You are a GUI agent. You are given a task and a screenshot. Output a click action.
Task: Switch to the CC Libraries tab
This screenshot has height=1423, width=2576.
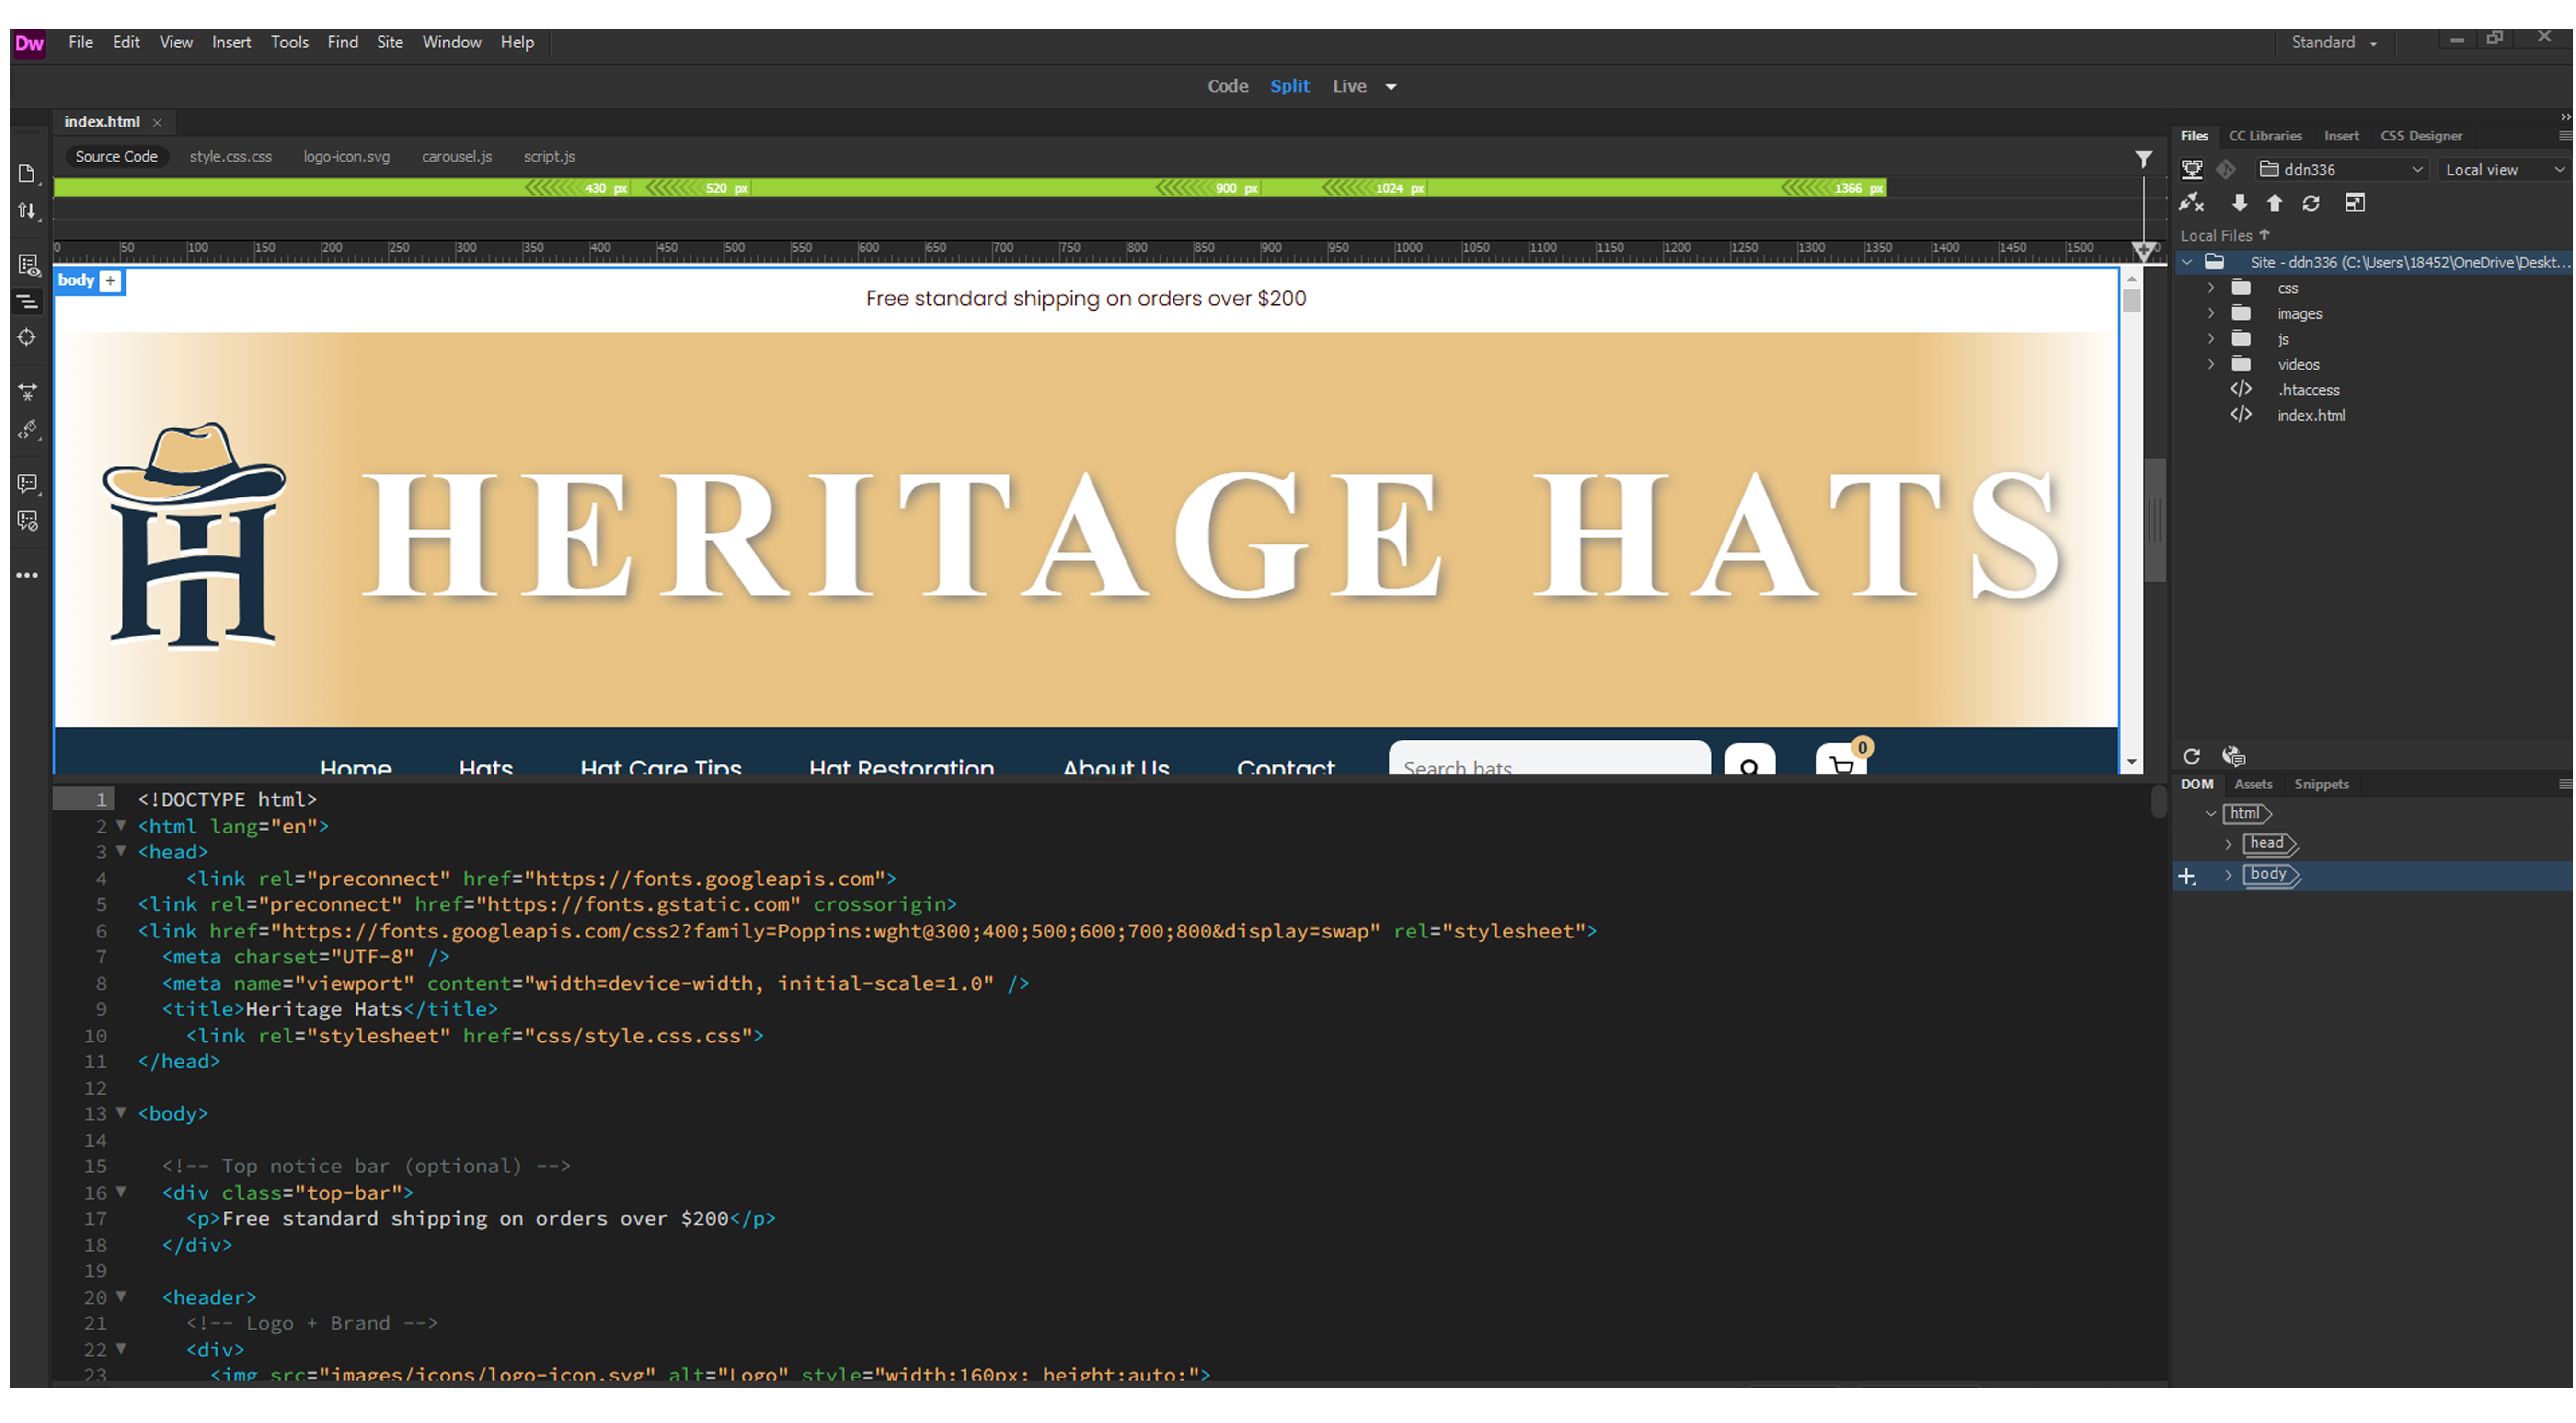click(2265, 136)
